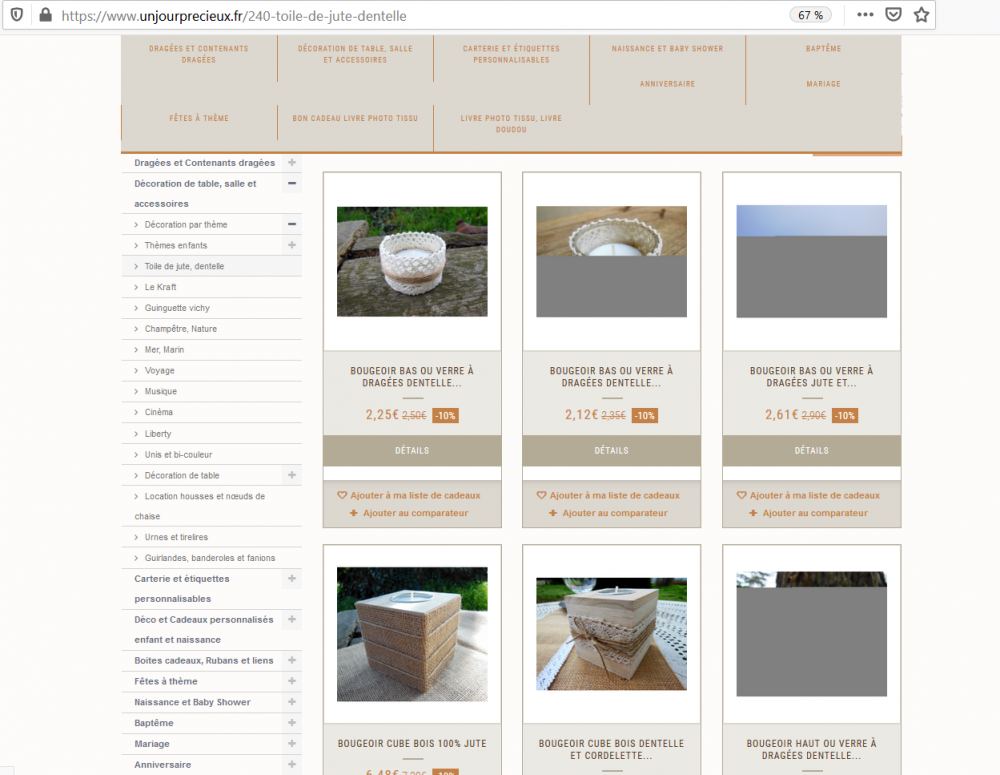This screenshot has height=775, width=1000.
Task: Save the page using the Pocket icon
Action: point(893,15)
